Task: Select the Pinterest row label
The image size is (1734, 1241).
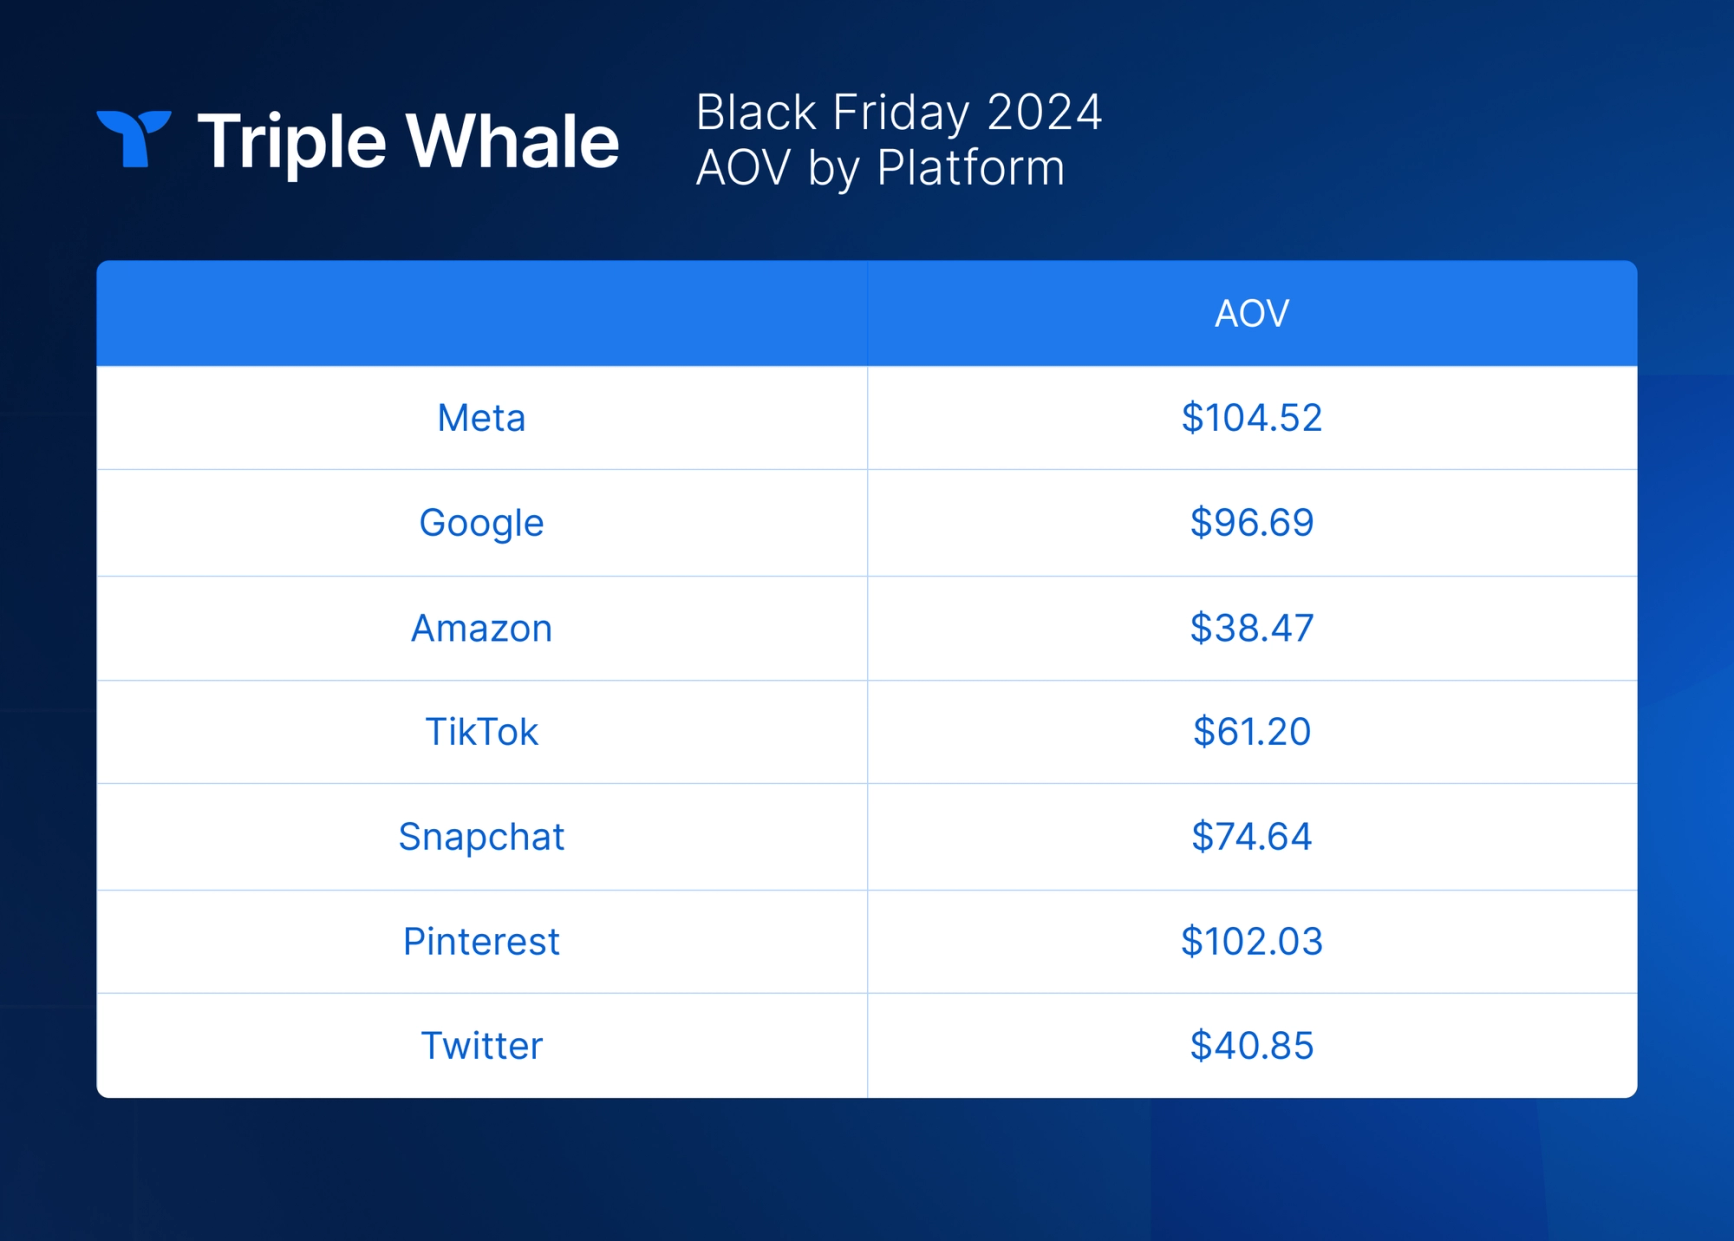Action: 481,942
